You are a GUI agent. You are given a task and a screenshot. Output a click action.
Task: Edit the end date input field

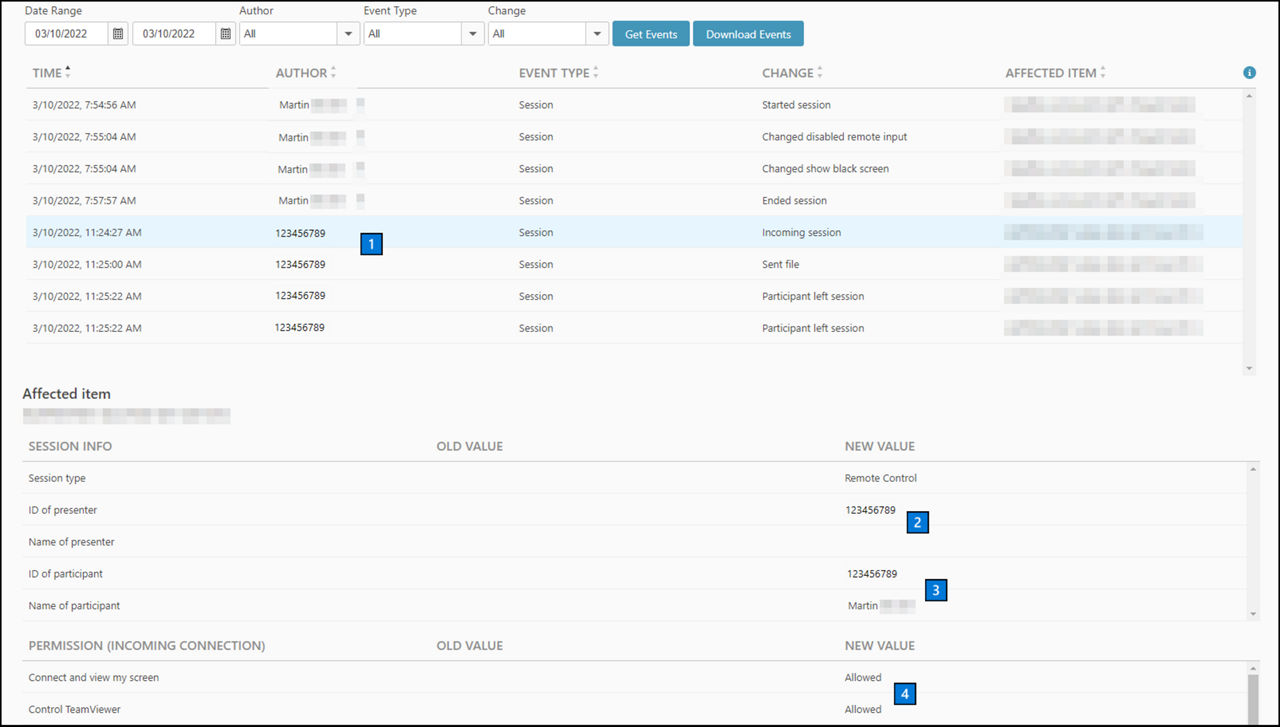[175, 34]
